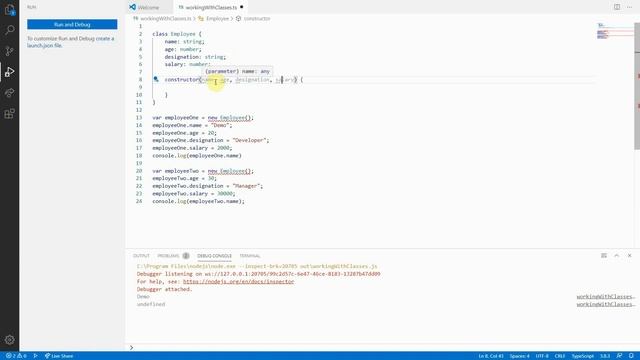Click the editor minimap preview
The image size is (640, 360).
click(x=615, y=31)
